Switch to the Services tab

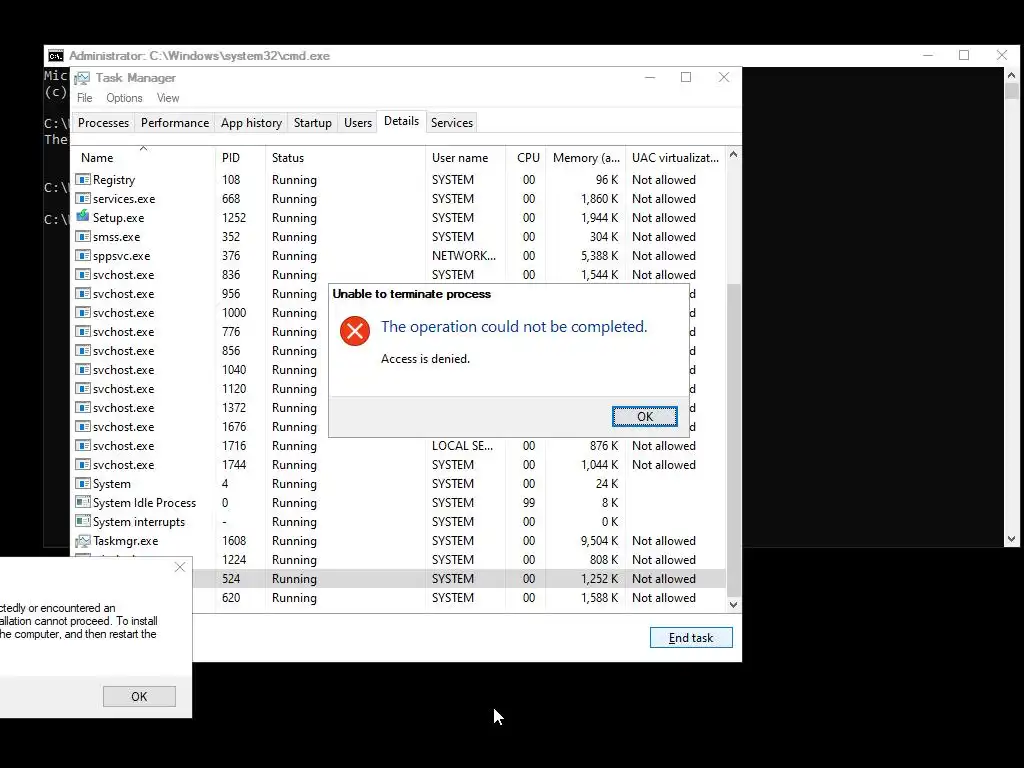(x=452, y=123)
